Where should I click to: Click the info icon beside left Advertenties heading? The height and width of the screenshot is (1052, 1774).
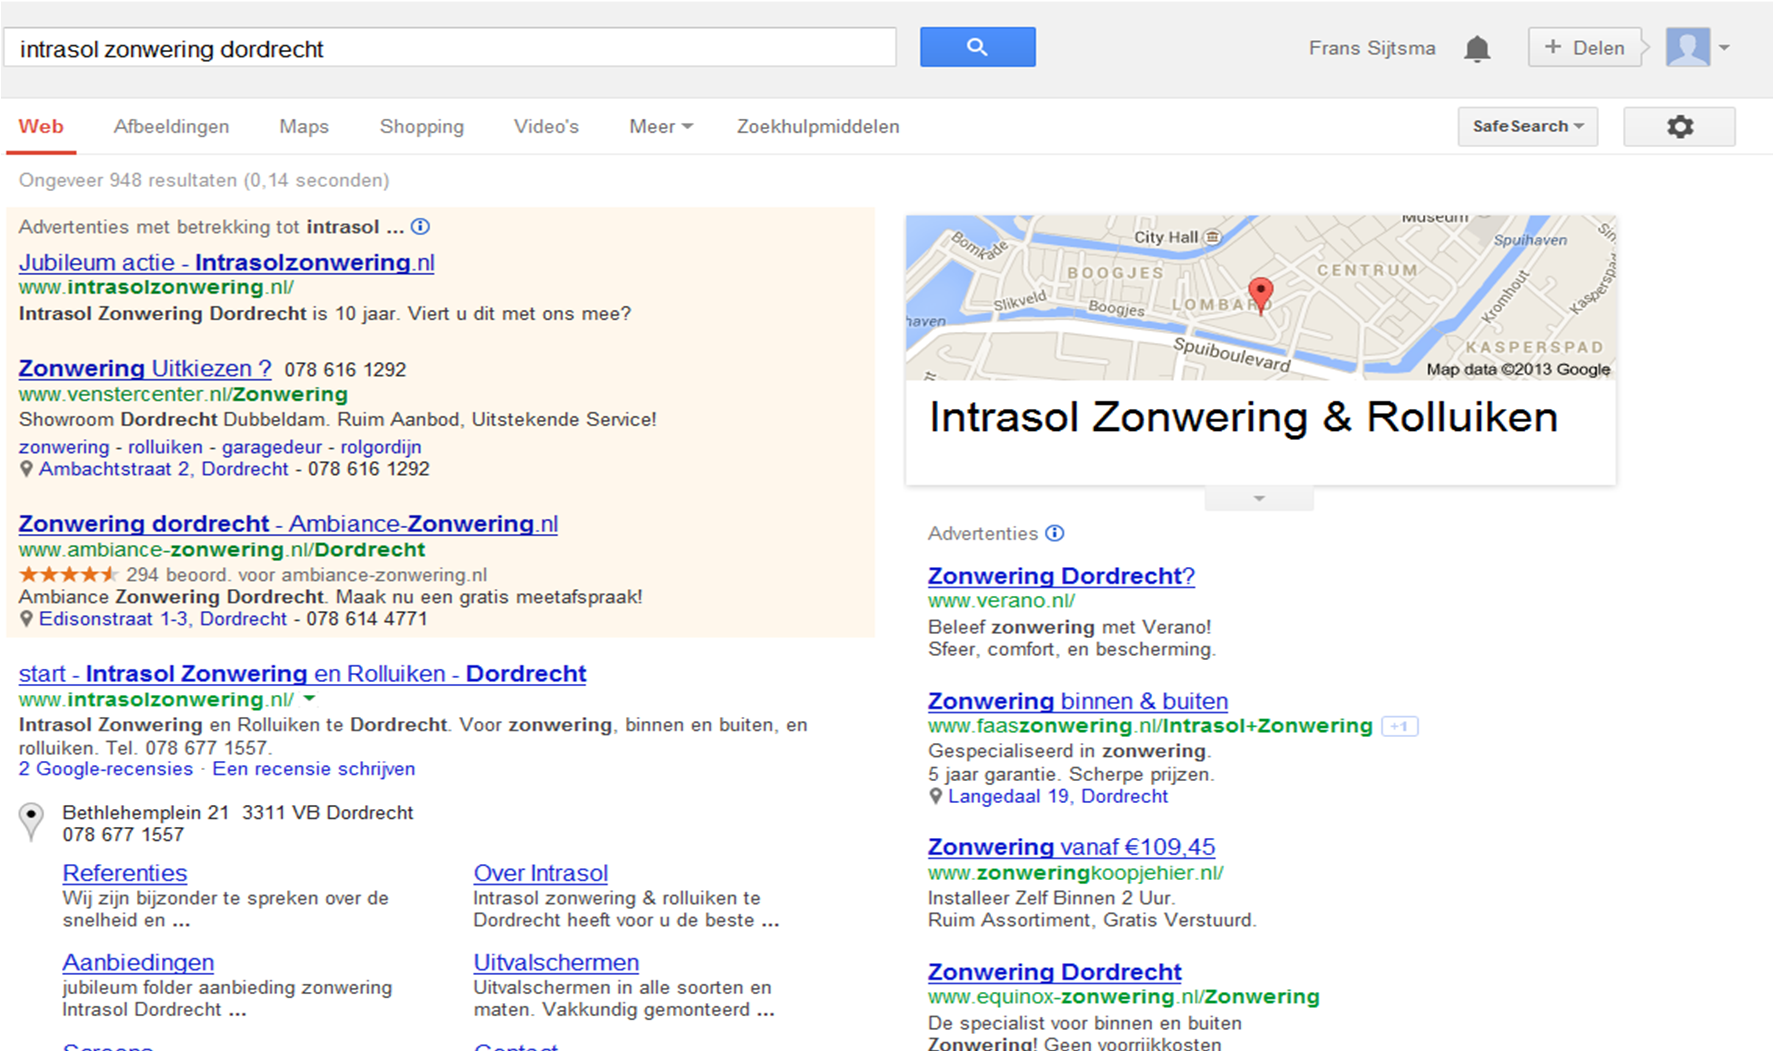[421, 227]
